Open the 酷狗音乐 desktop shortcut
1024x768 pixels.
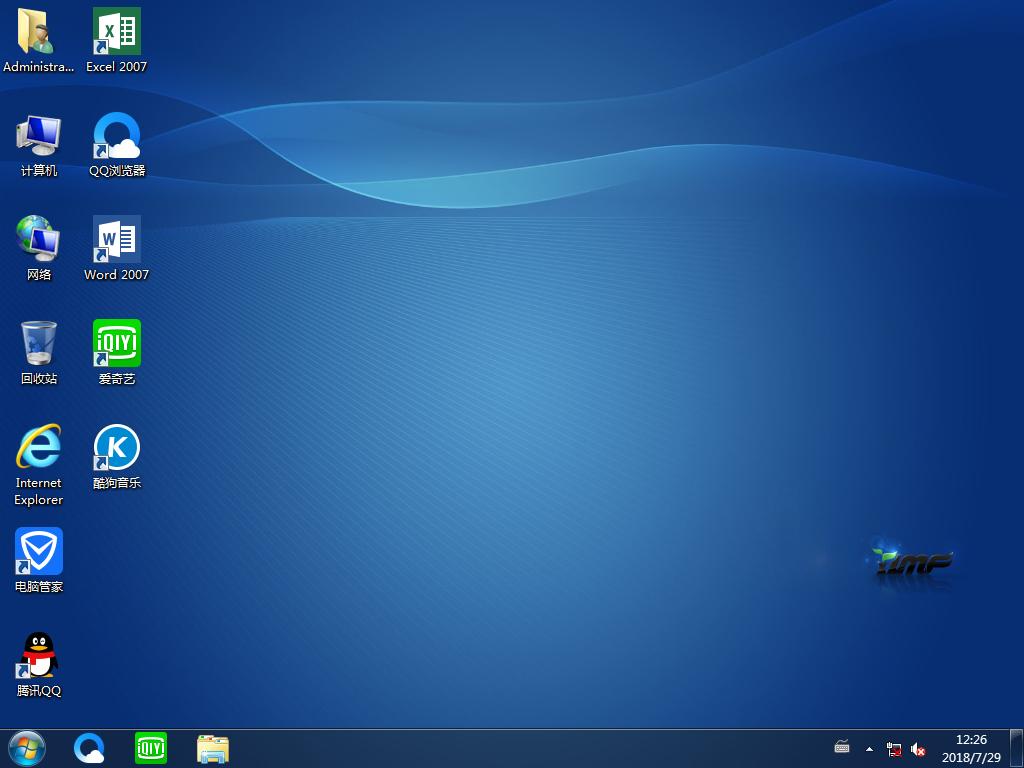(x=117, y=456)
